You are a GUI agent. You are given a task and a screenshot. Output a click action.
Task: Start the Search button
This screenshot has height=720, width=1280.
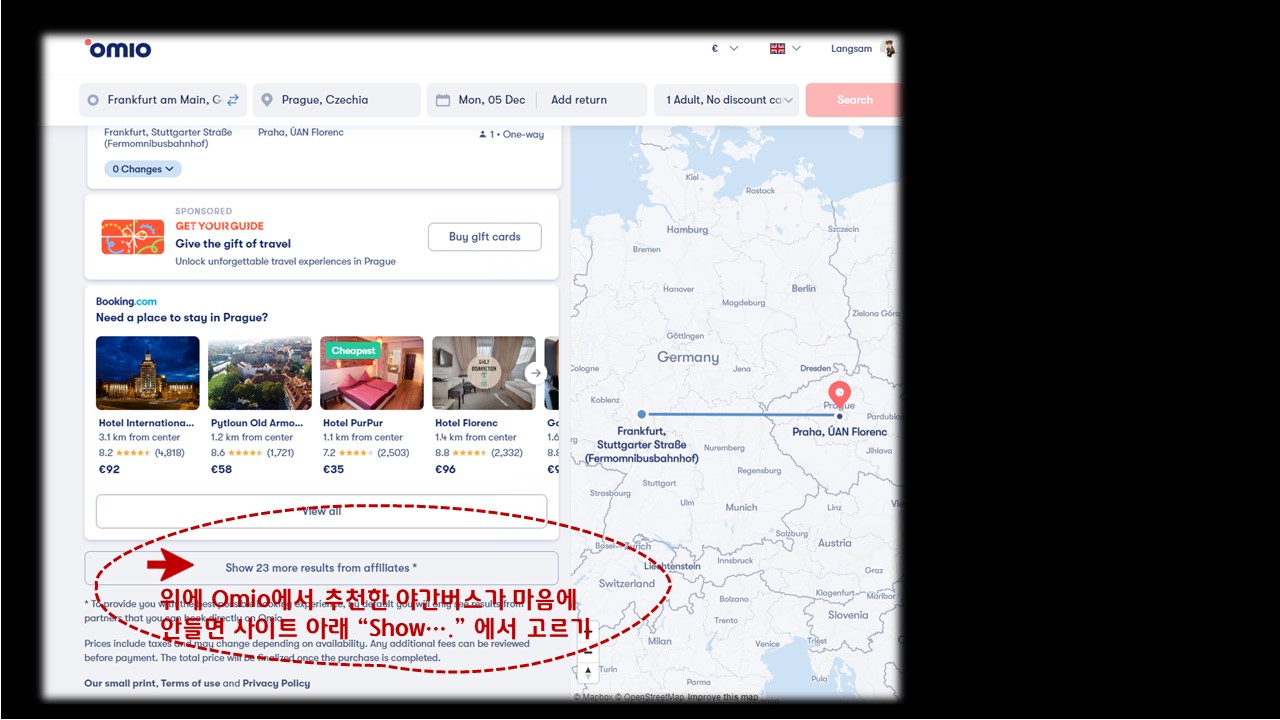853,100
